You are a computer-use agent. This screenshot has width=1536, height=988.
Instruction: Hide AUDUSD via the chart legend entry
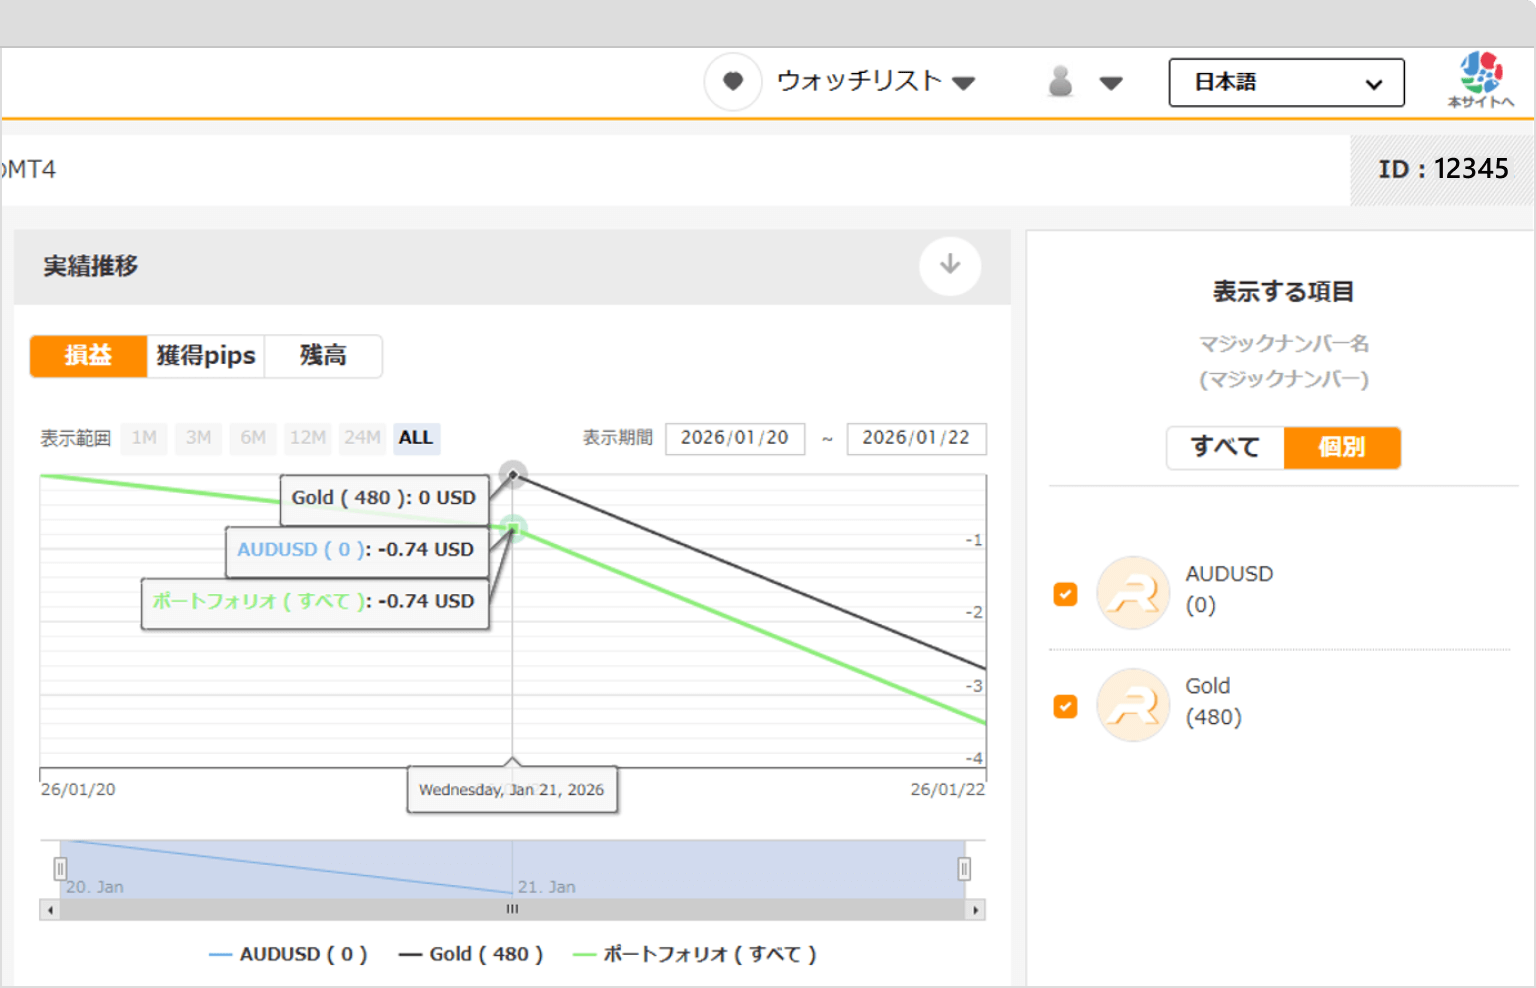point(288,954)
